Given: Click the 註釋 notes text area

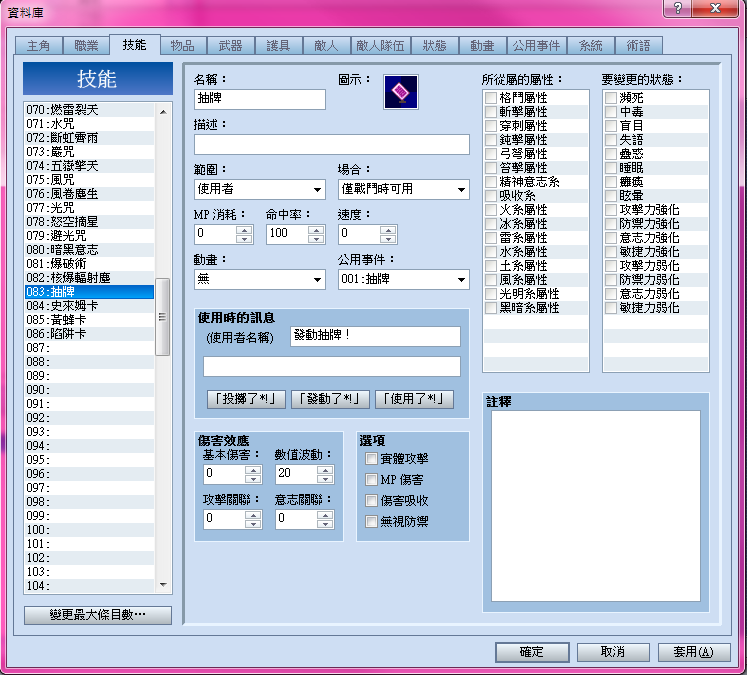Looking at the screenshot, I should (x=596, y=506).
